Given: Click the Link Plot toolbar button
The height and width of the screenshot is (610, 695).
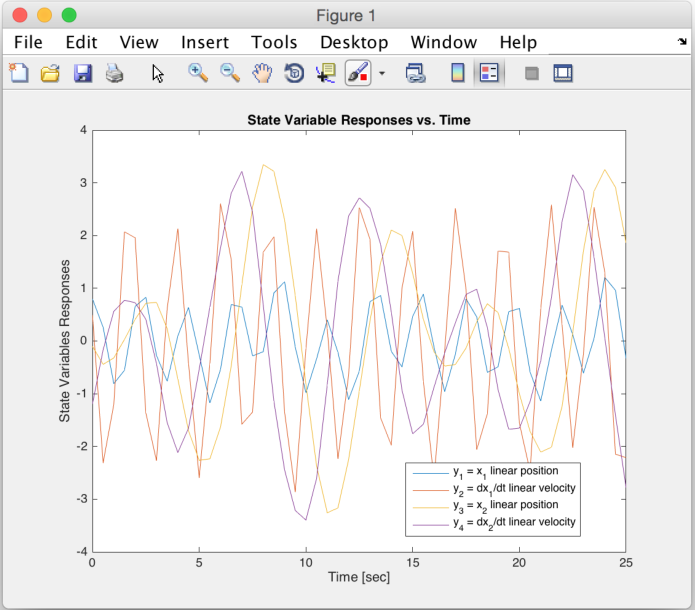Looking at the screenshot, I should [x=415, y=73].
